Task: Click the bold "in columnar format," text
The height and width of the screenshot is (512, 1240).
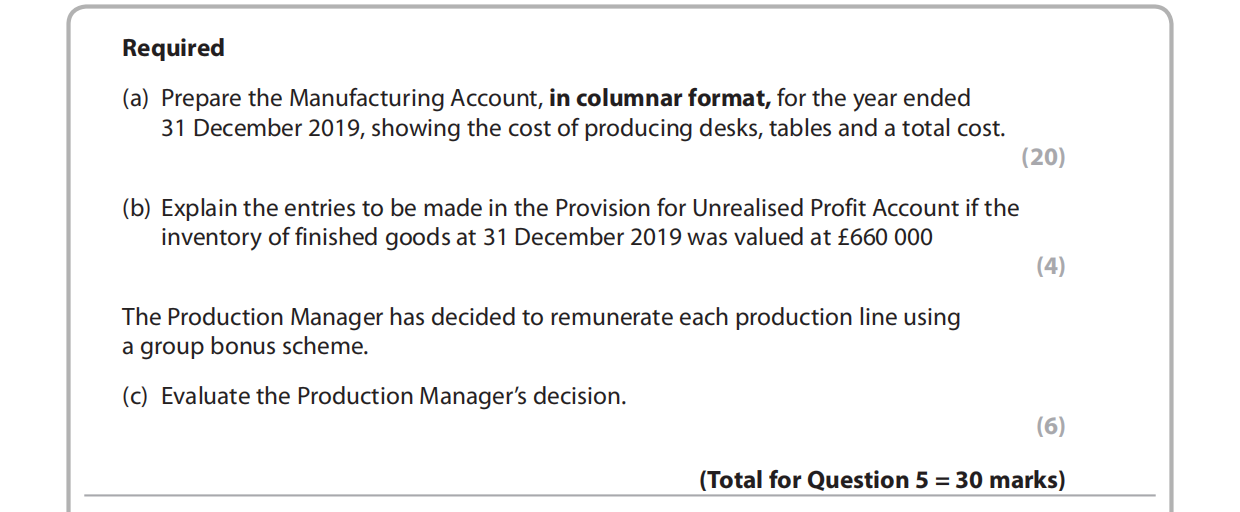Action: (x=659, y=99)
